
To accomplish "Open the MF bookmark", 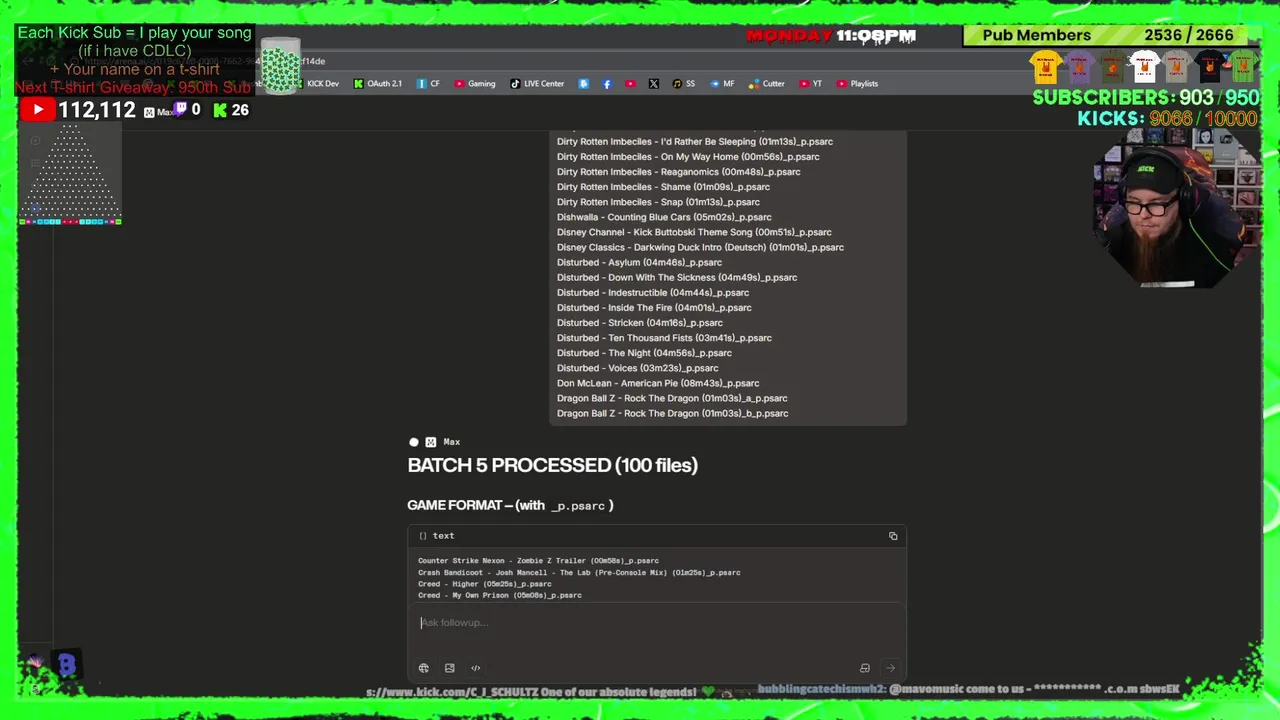I will tap(722, 84).
